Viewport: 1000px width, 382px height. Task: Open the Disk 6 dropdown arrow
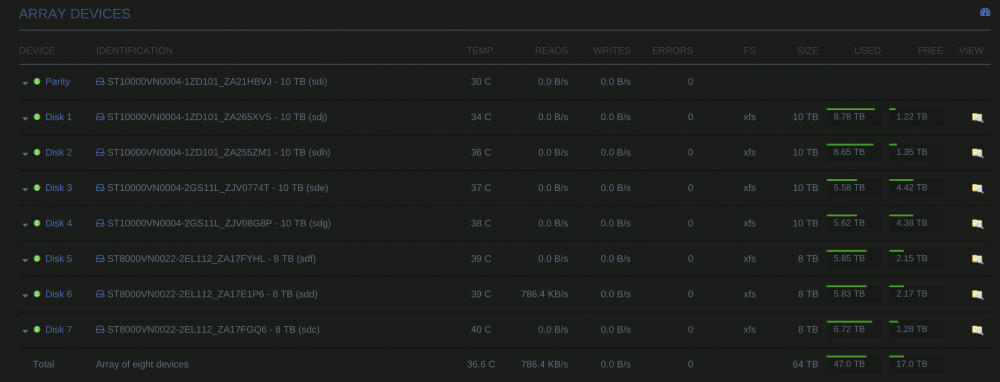pos(25,295)
